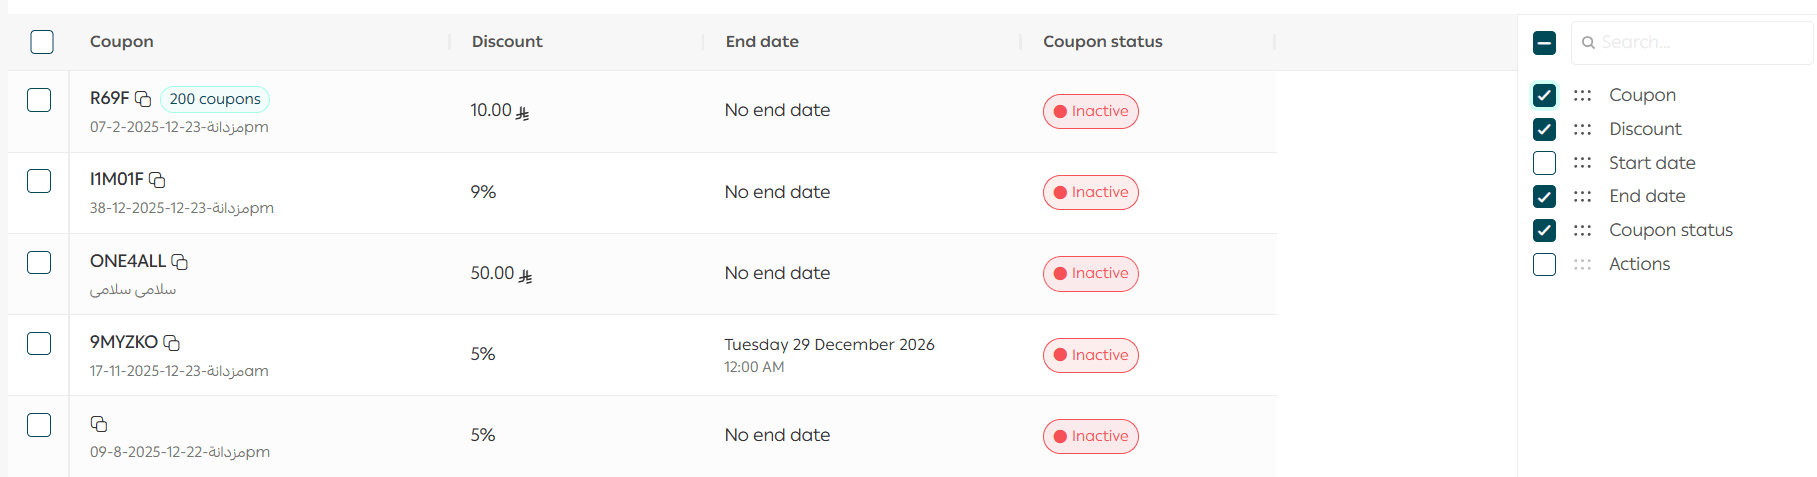
Task: Grab drag handle next to Coupon column option
Action: pyautogui.click(x=1582, y=96)
